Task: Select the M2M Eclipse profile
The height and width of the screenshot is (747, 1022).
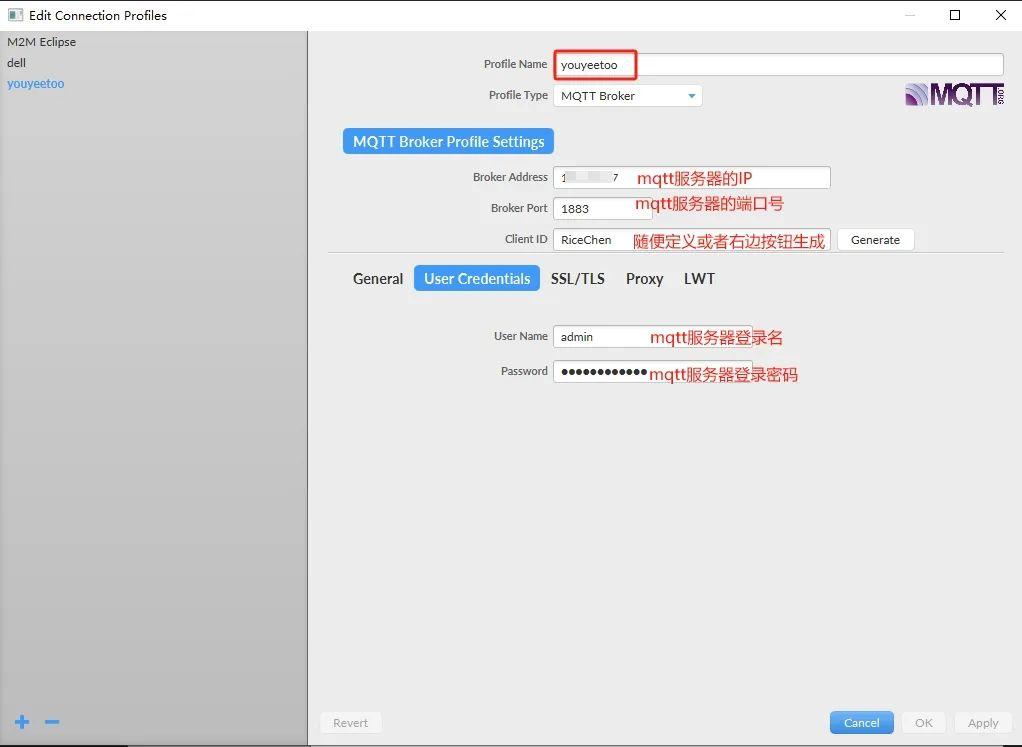Action: coord(42,42)
